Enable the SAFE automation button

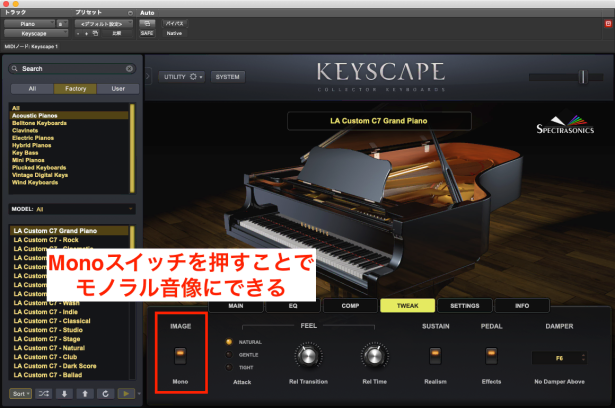click(x=147, y=33)
